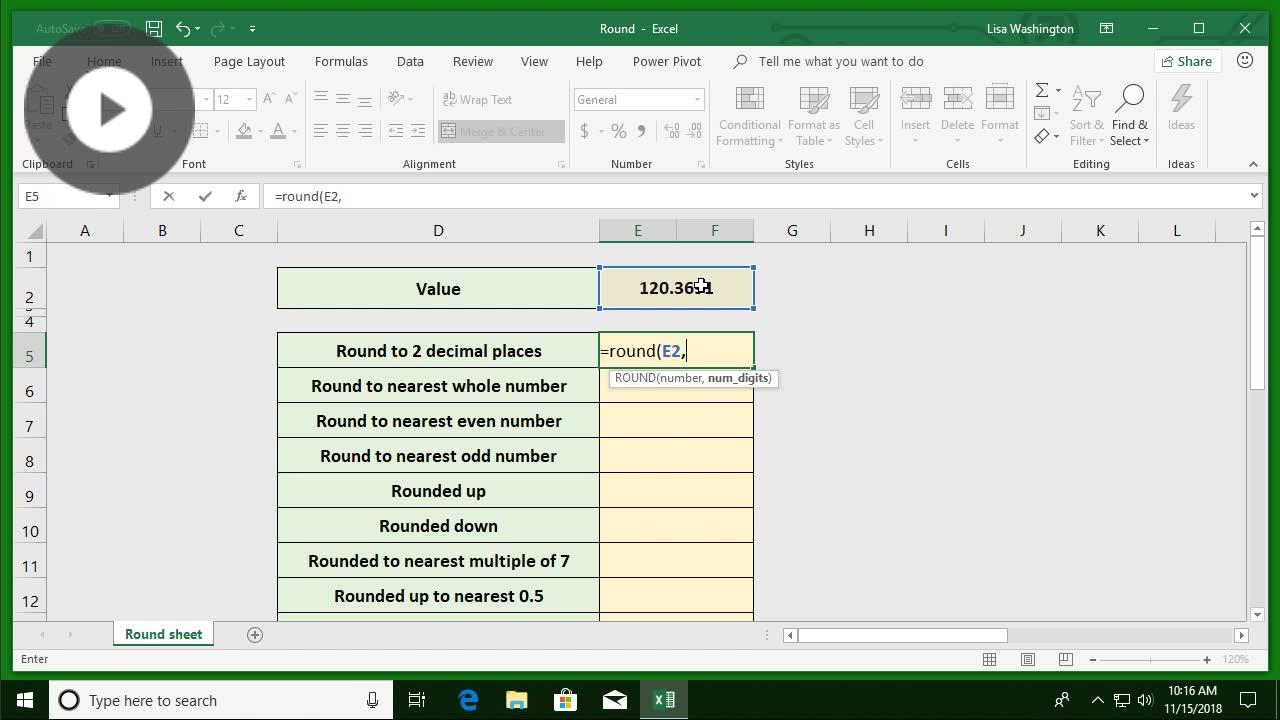Expand Conditional Formatting options
Screen dimensions: 1280x720
750,117
